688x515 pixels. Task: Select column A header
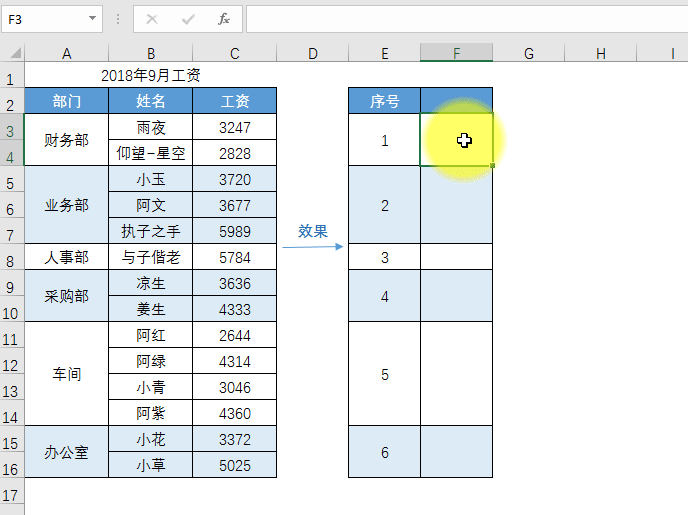click(x=67, y=53)
